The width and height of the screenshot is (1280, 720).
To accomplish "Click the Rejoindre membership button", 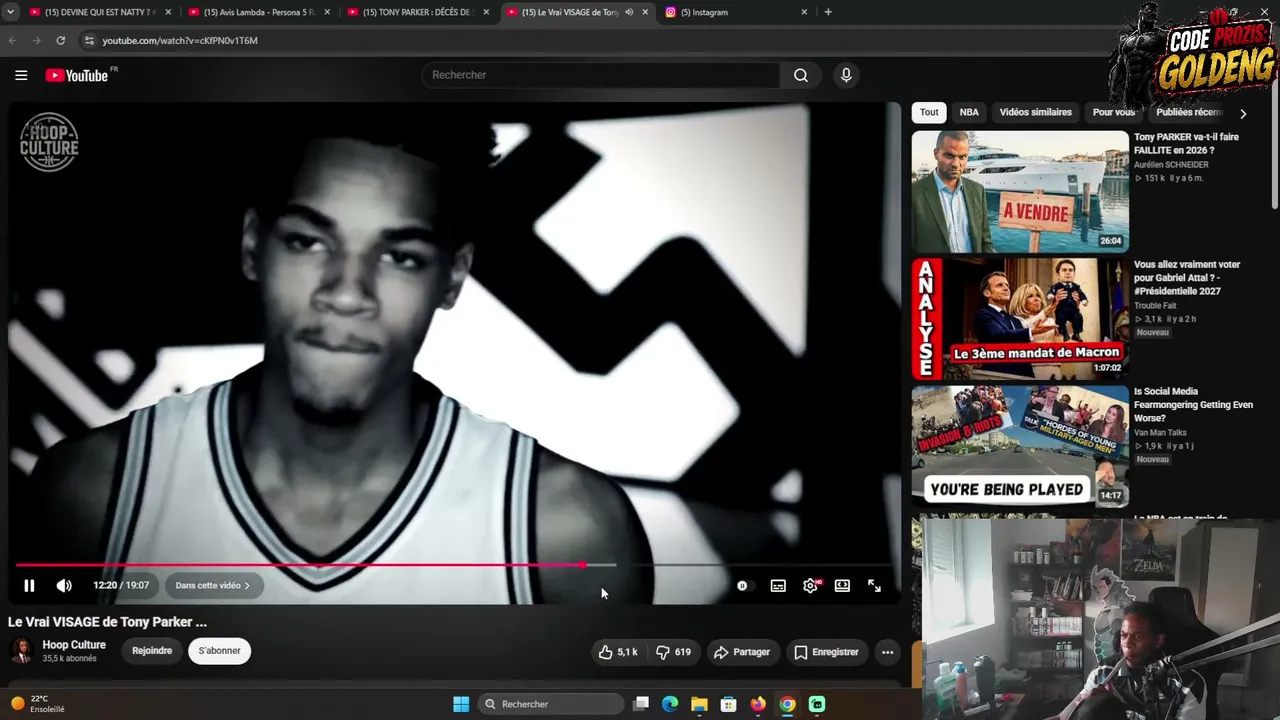I will [x=152, y=651].
